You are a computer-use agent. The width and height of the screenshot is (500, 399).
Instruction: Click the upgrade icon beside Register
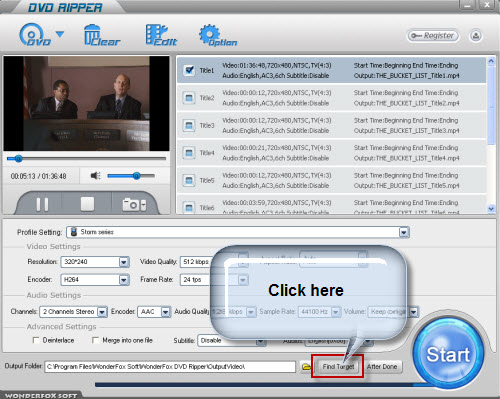476,36
